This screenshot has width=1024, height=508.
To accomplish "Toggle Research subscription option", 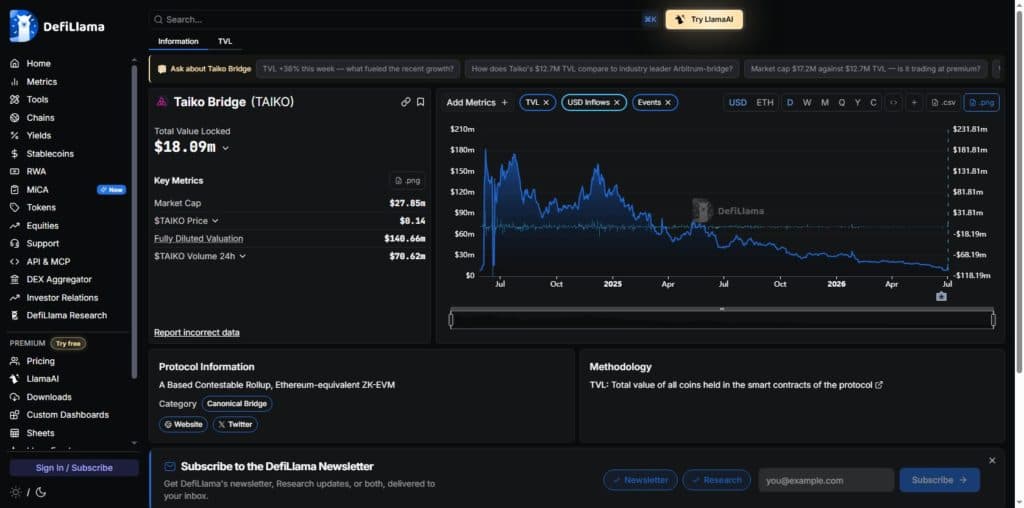I will point(716,480).
